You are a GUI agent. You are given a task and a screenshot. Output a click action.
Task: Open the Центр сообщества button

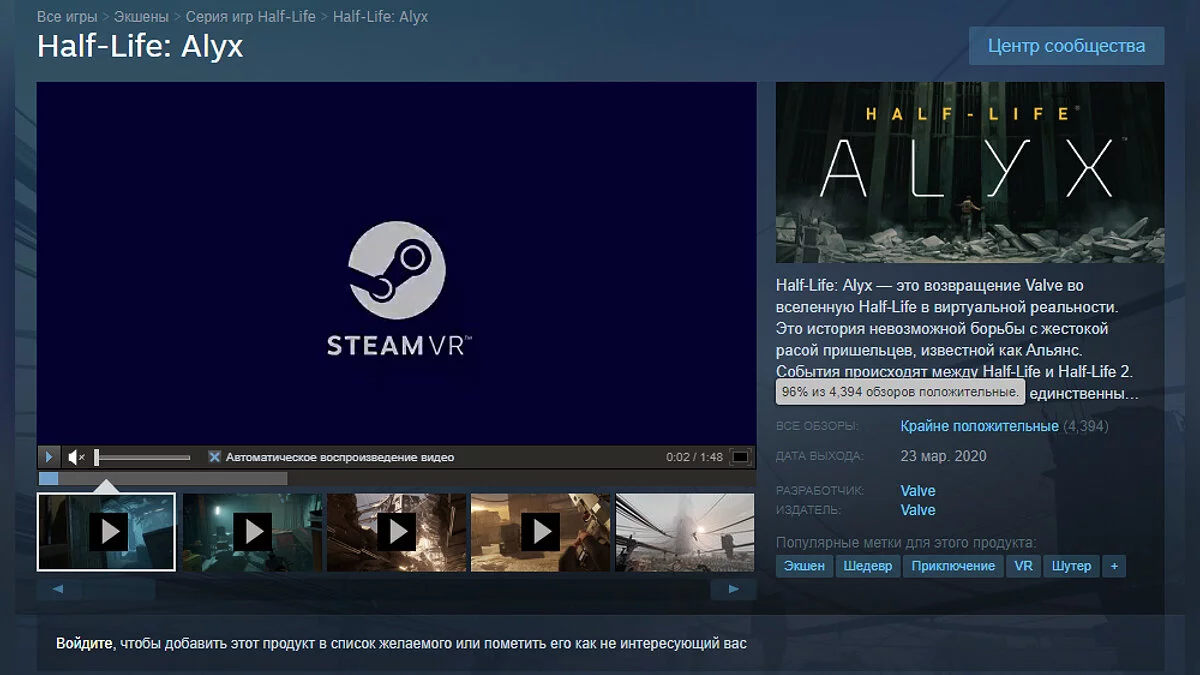tap(1066, 46)
